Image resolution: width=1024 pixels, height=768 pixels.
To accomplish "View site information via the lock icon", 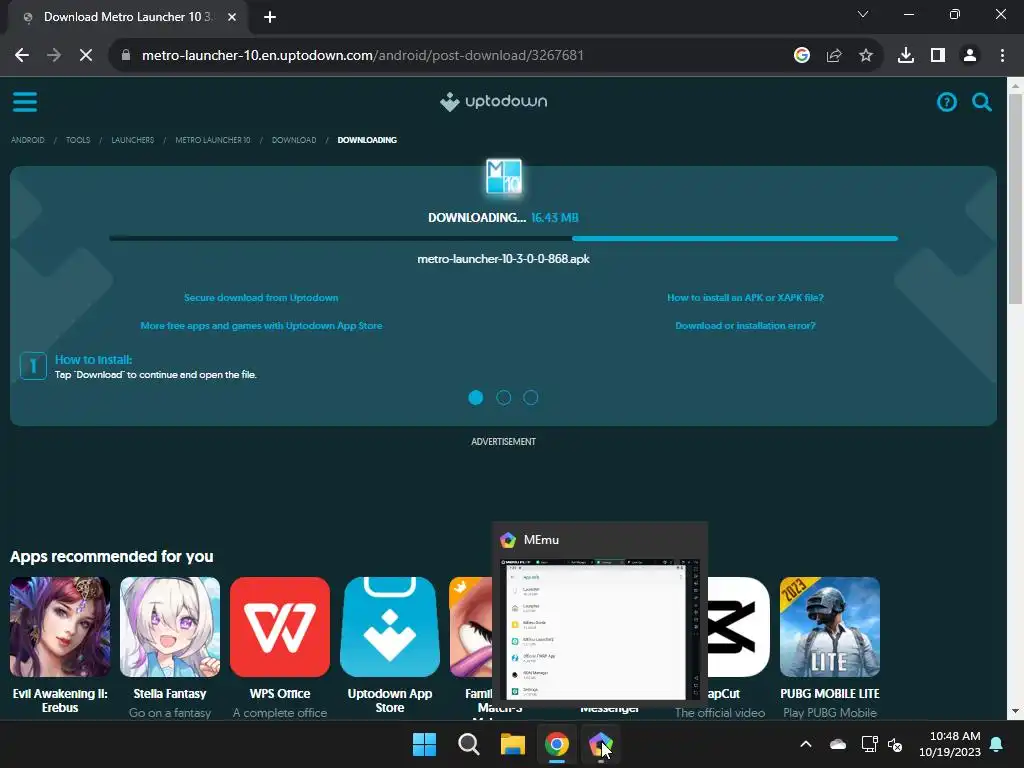I will point(125,56).
